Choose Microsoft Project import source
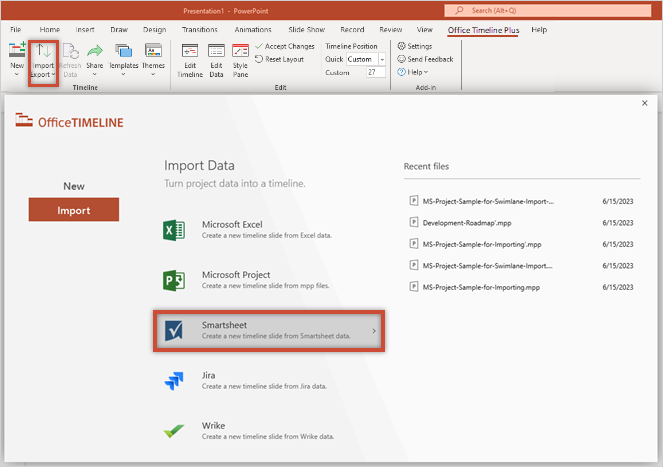The height and width of the screenshot is (467, 663). pyautogui.click(x=269, y=280)
